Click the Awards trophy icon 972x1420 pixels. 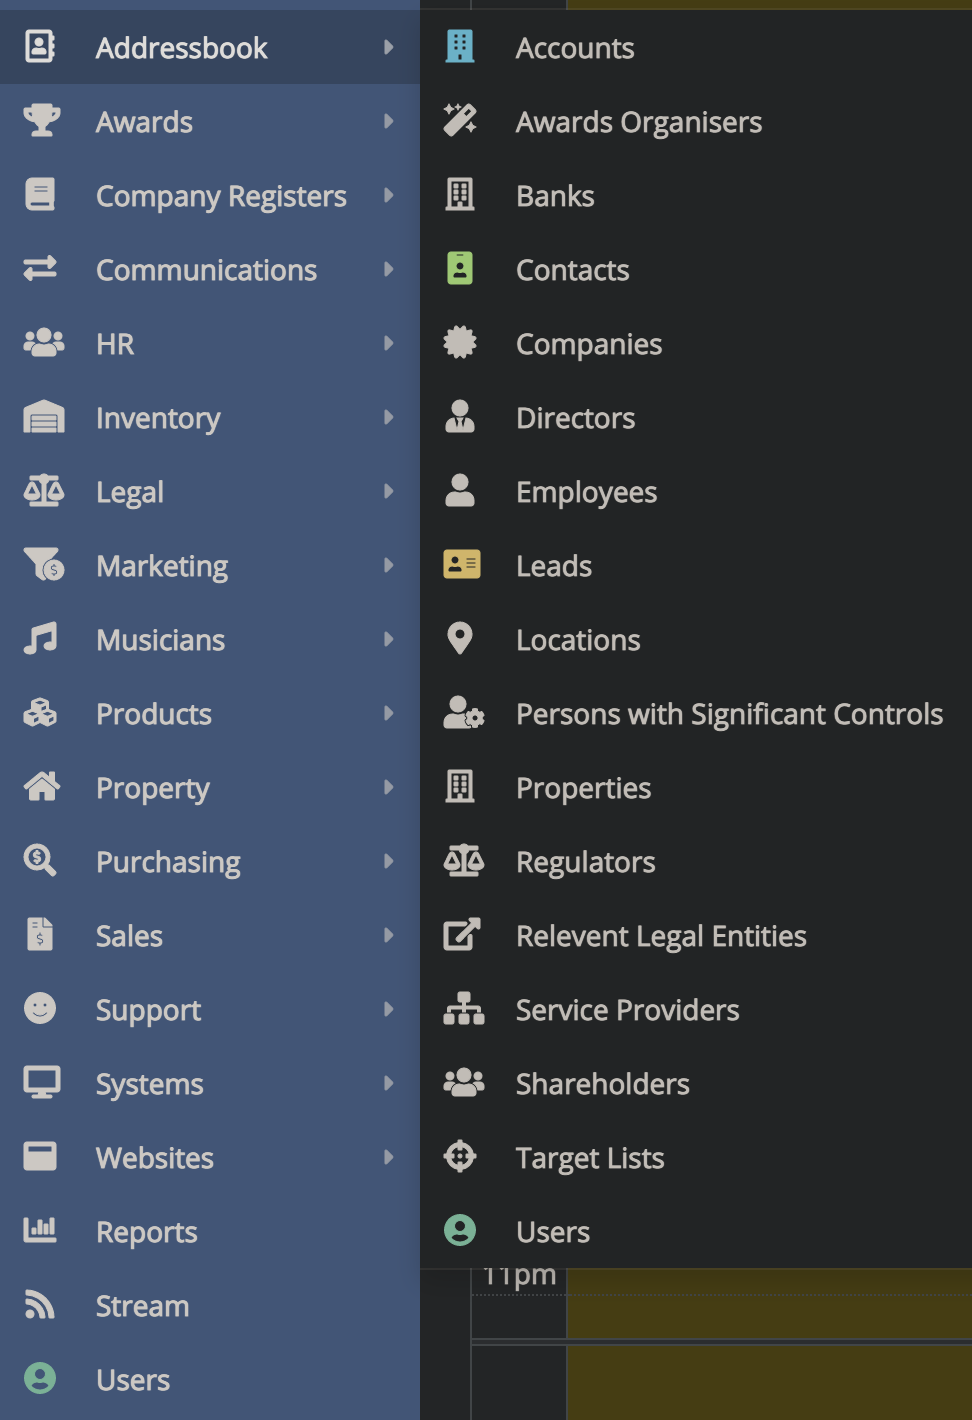tap(41, 121)
